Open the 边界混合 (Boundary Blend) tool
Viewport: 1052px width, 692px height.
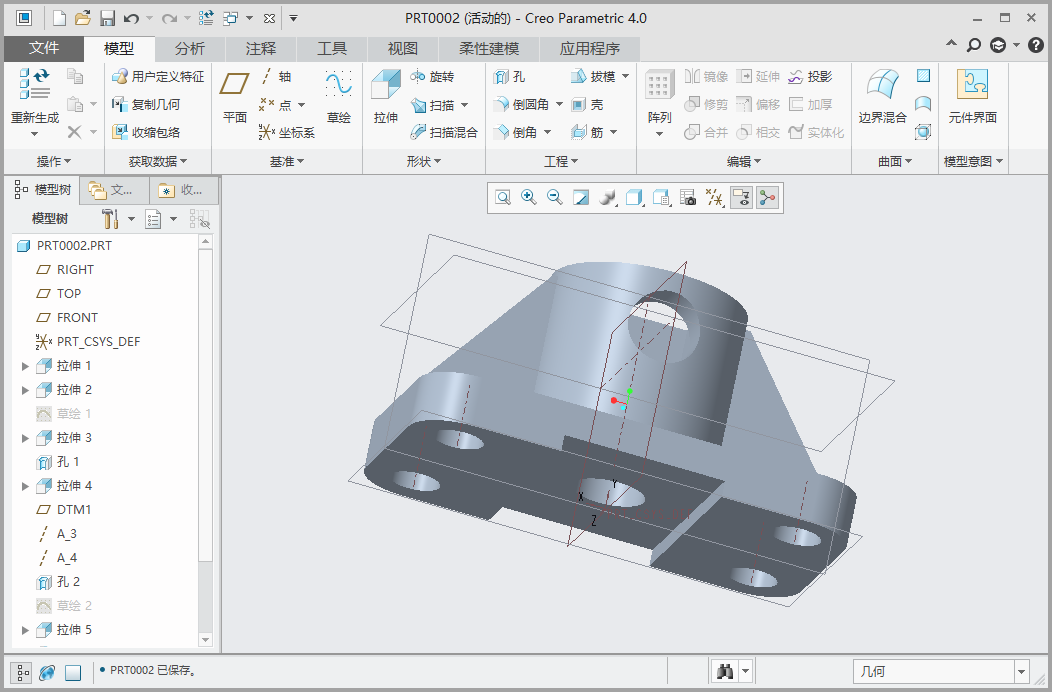pyautogui.click(x=882, y=96)
